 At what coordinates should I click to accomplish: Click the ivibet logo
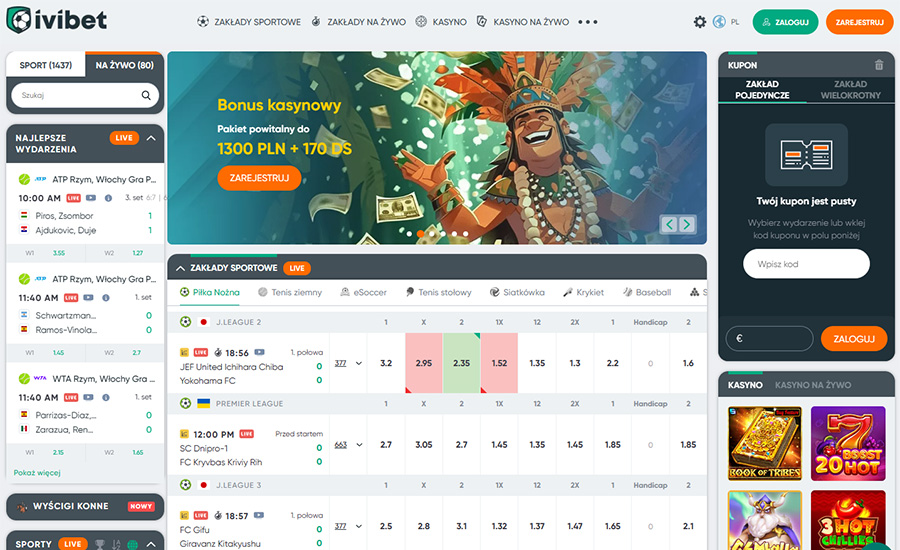(x=56, y=21)
